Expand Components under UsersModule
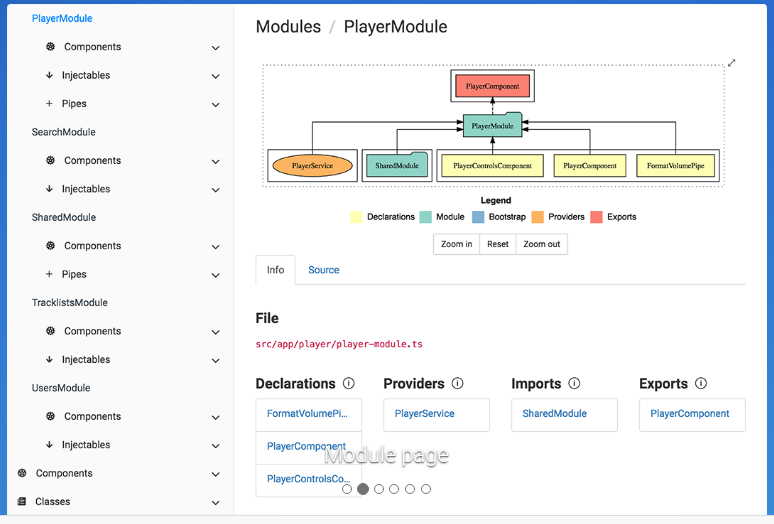 point(215,417)
